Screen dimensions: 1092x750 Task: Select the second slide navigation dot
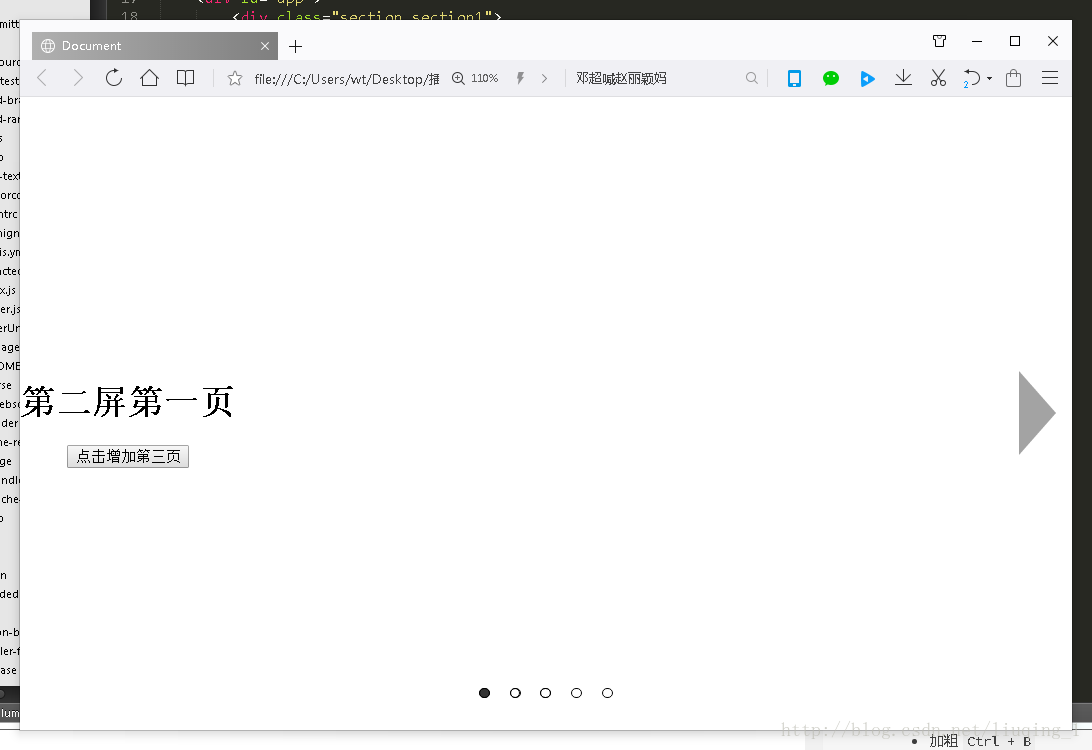515,693
